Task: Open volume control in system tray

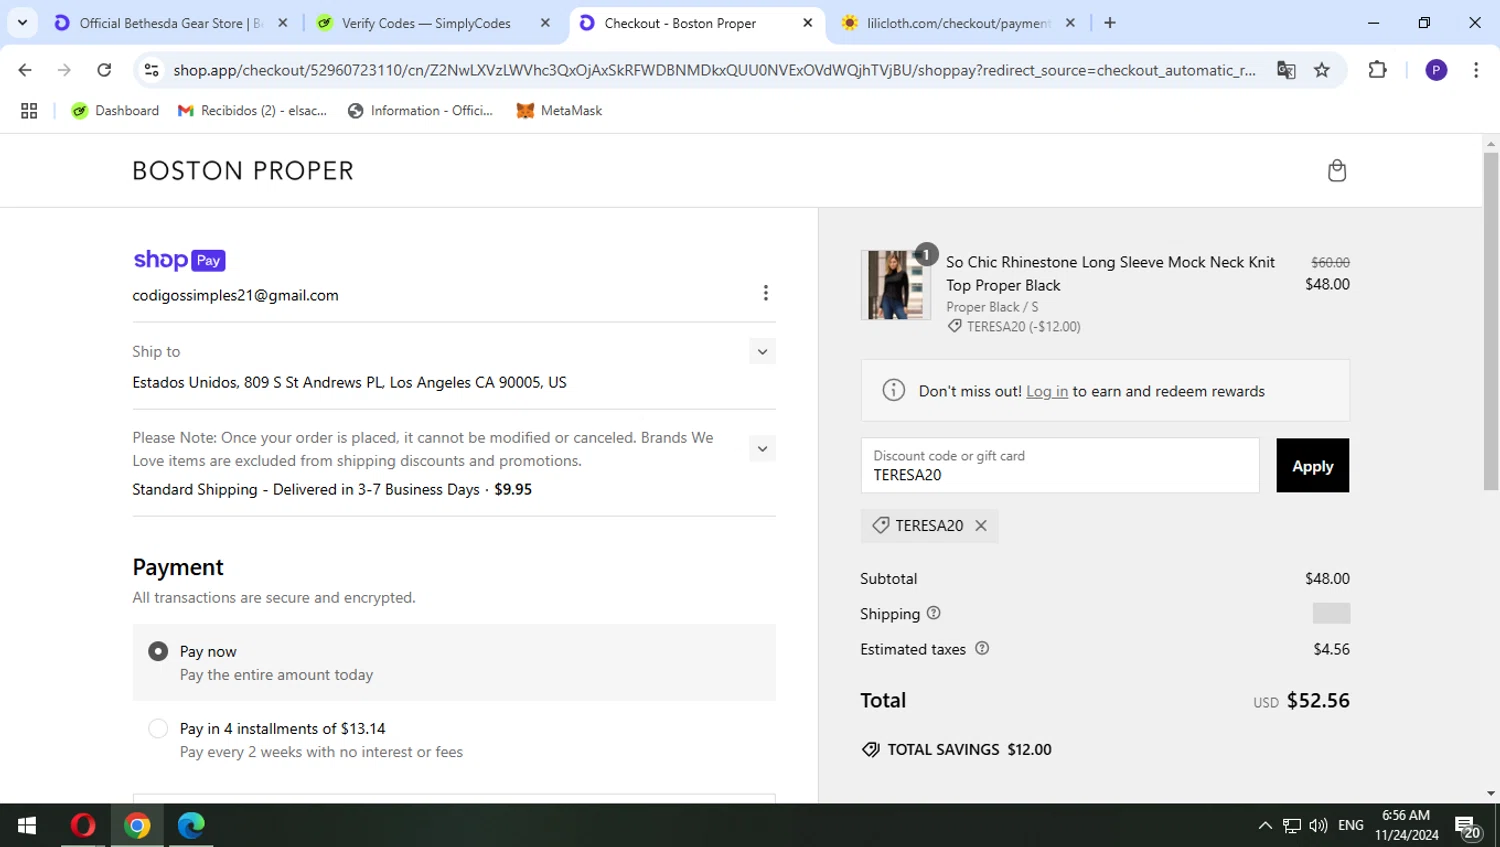Action: click(x=1318, y=825)
